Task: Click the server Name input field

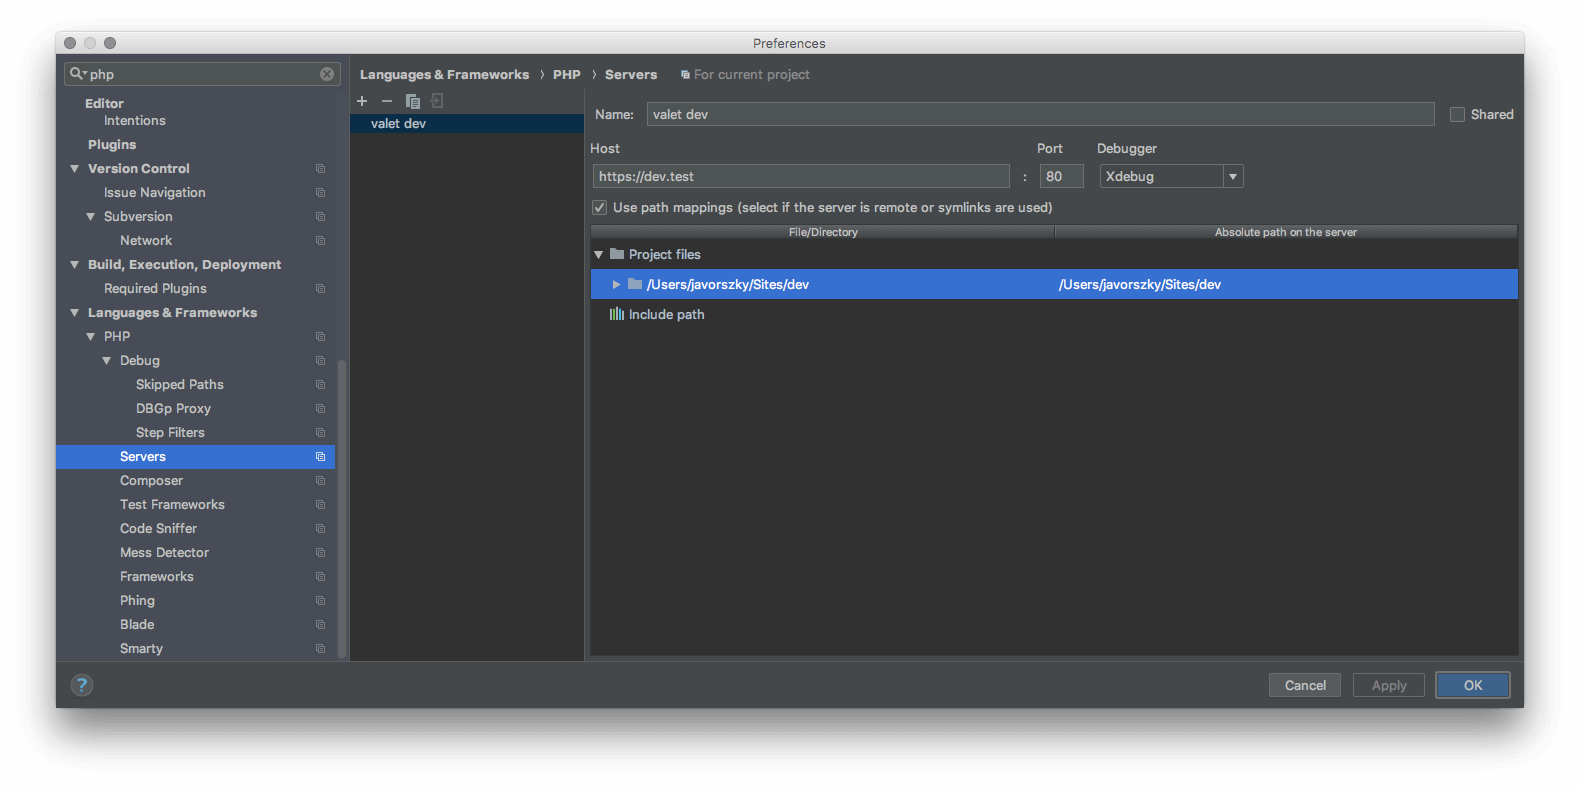Action: point(1040,115)
